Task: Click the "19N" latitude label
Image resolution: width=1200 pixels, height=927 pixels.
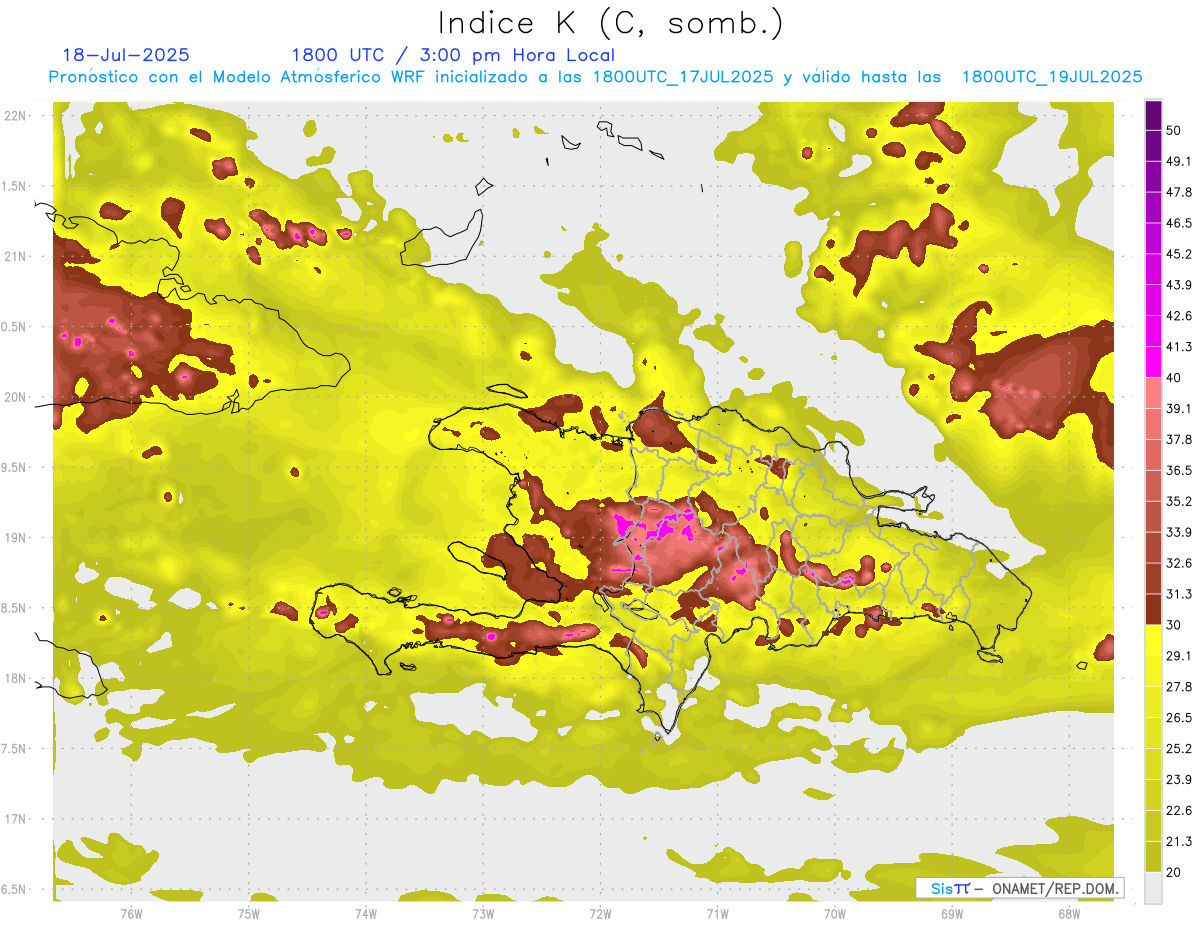Action: [16, 537]
